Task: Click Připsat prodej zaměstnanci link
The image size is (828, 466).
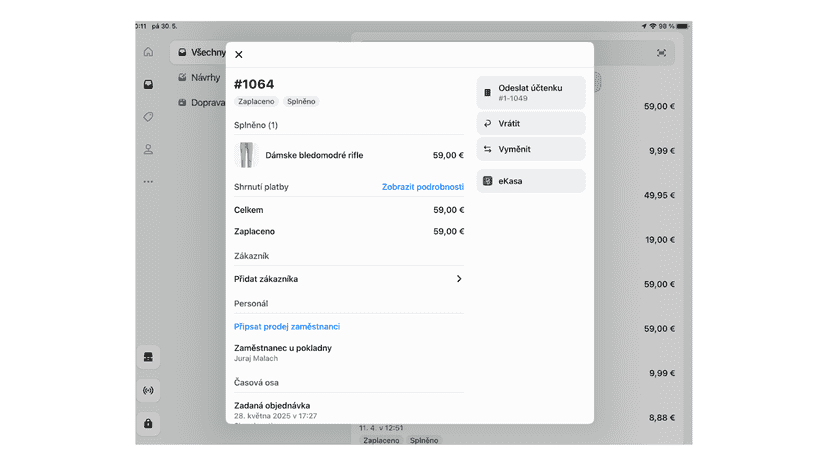Action: (x=287, y=327)
